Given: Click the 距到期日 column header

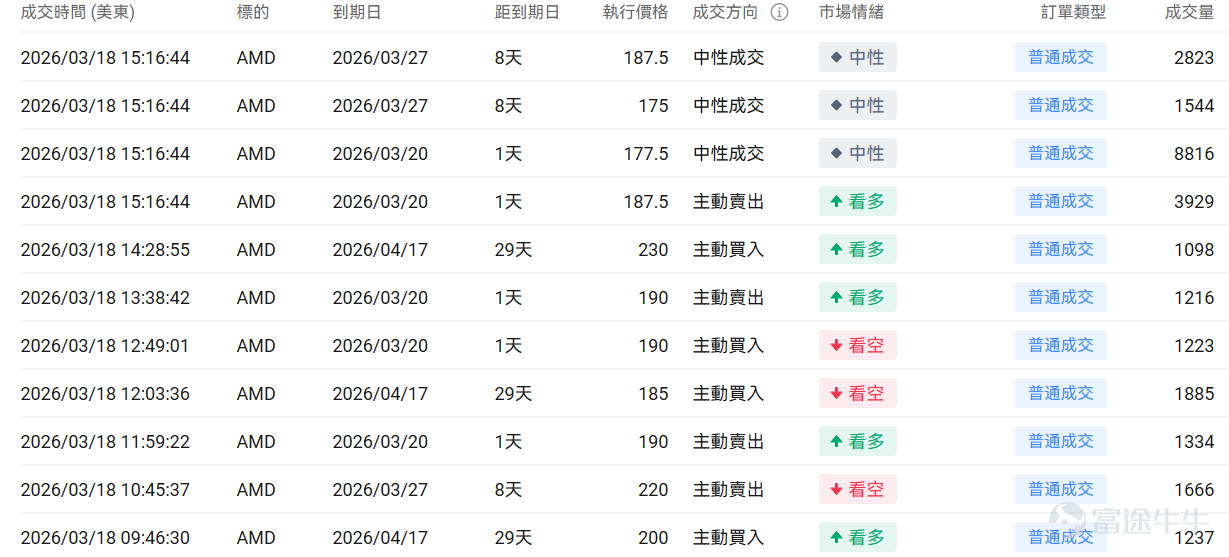Looking at the screenshot, I should [527, 13].
